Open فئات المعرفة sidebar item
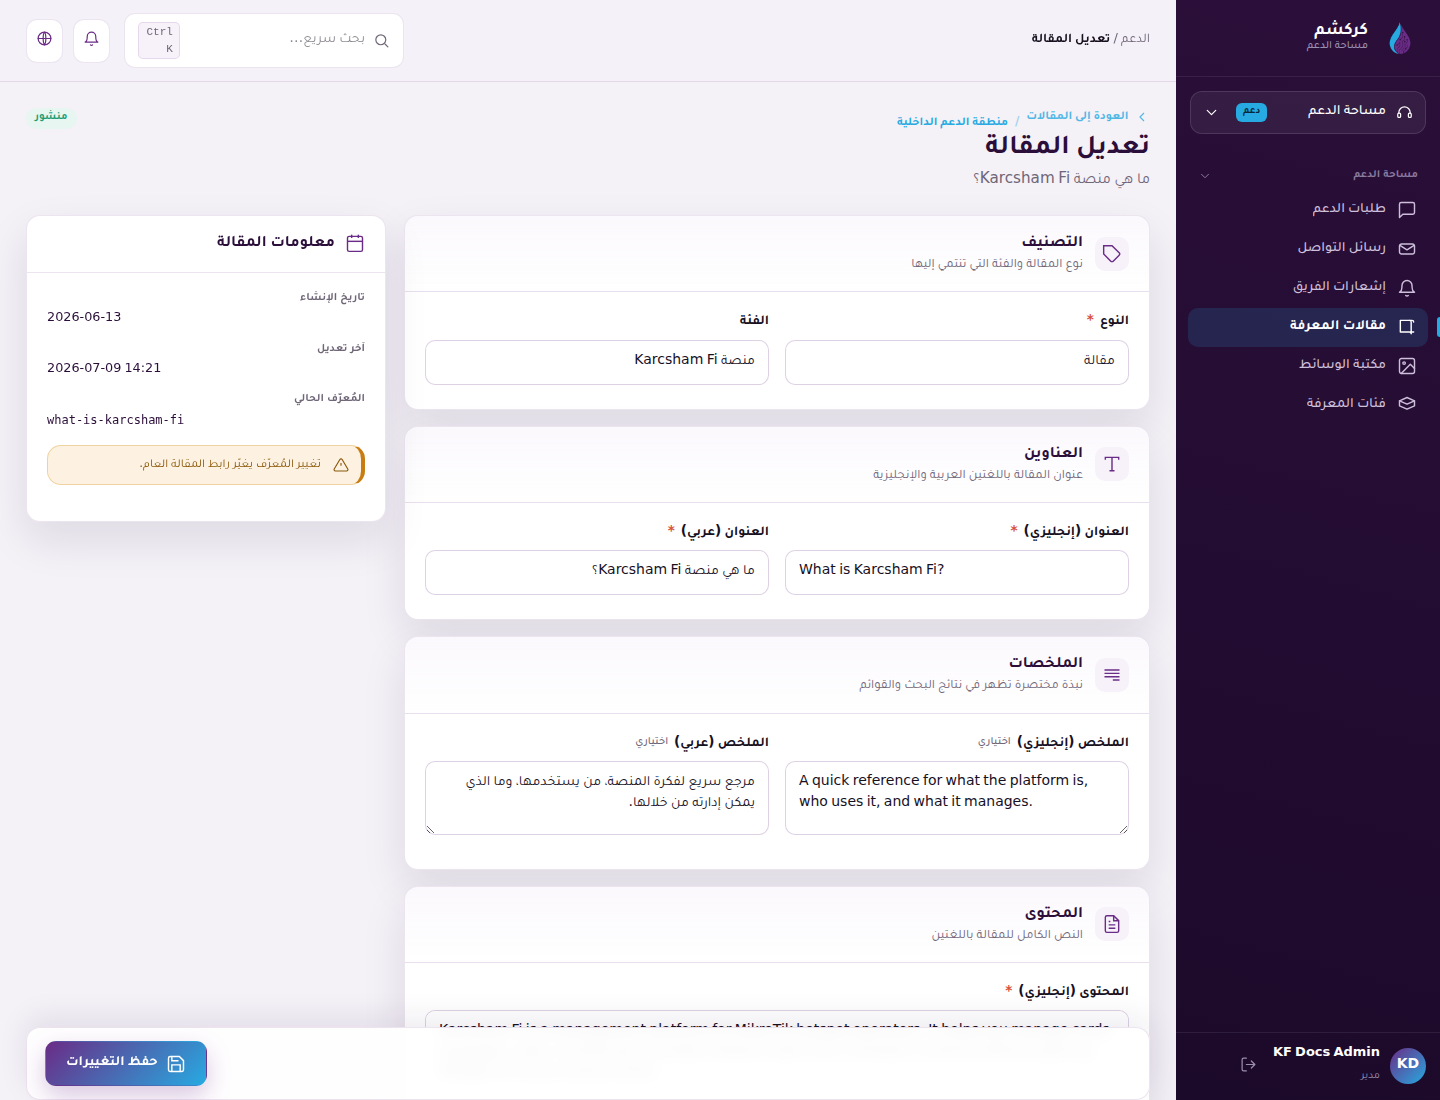Viewport: 1440px width, 1100px height. tap(1308, 404)
